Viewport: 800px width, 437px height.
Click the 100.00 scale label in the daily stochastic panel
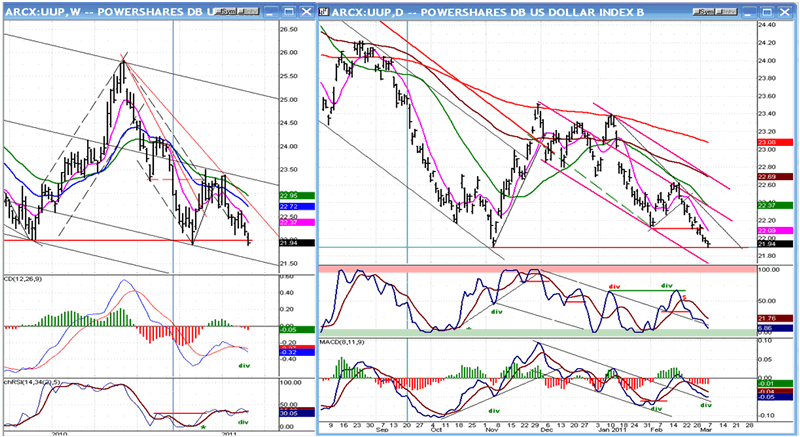[x=769, y=269]
